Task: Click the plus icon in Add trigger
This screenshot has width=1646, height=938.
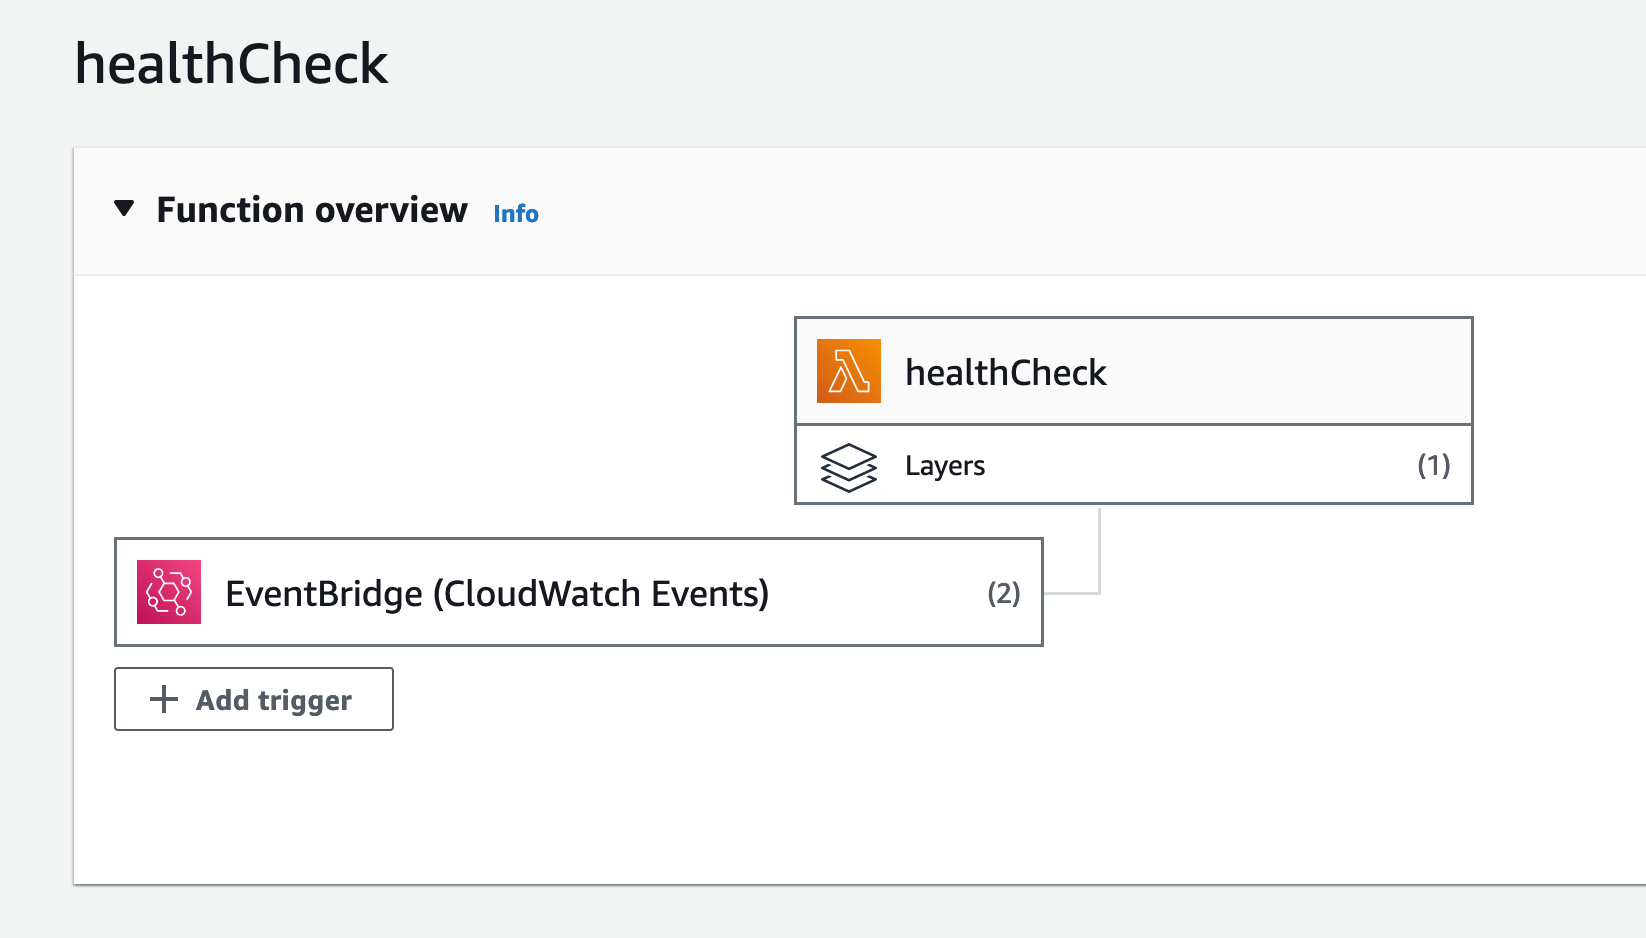Action: click(164, 699)
